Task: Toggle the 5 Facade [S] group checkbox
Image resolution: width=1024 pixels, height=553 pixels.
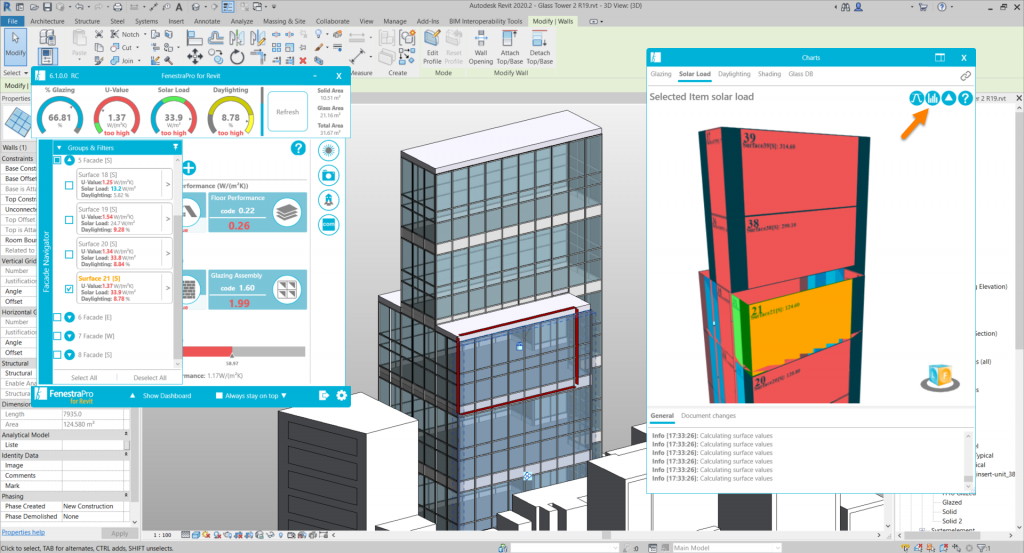Action: pyautogui.click(x=57, y=160)
